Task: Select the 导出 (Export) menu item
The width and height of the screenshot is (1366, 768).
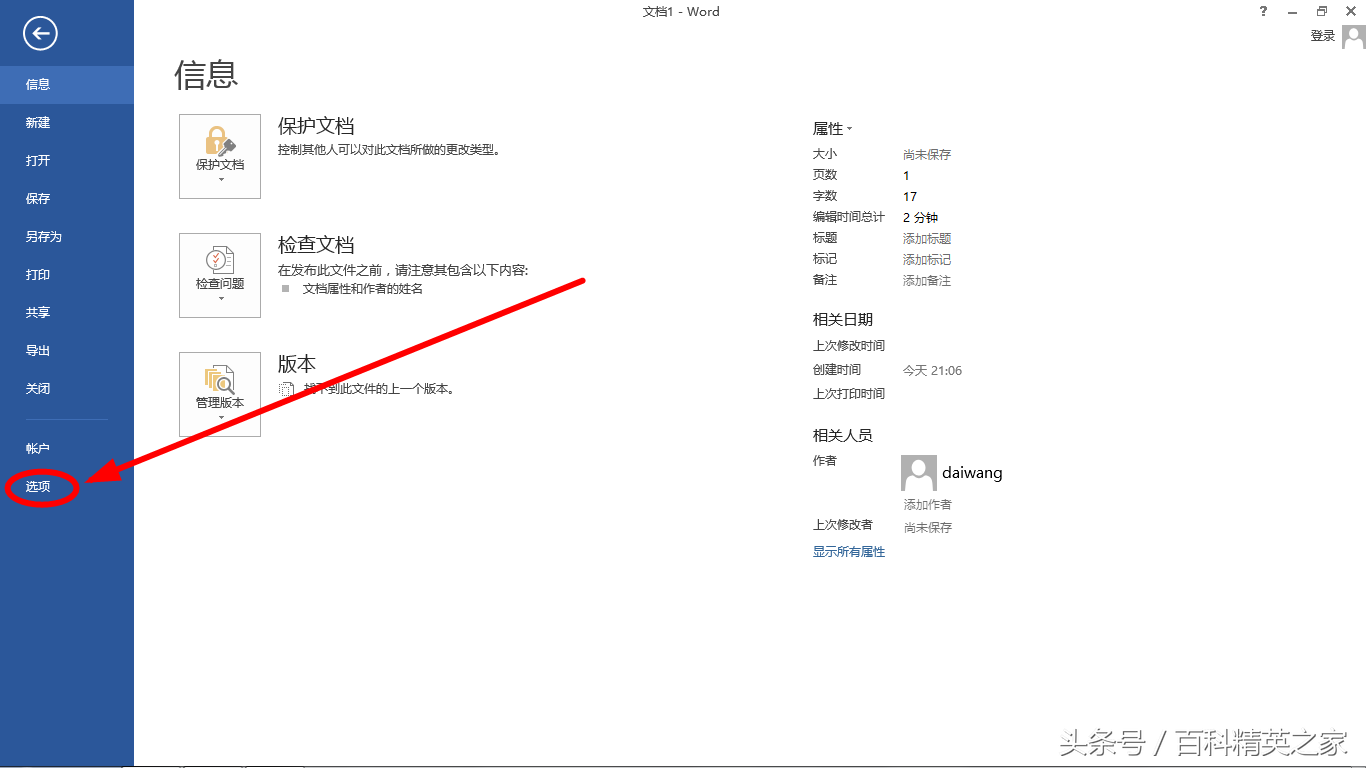Action: pyautogui.click(x=67, y=351)
